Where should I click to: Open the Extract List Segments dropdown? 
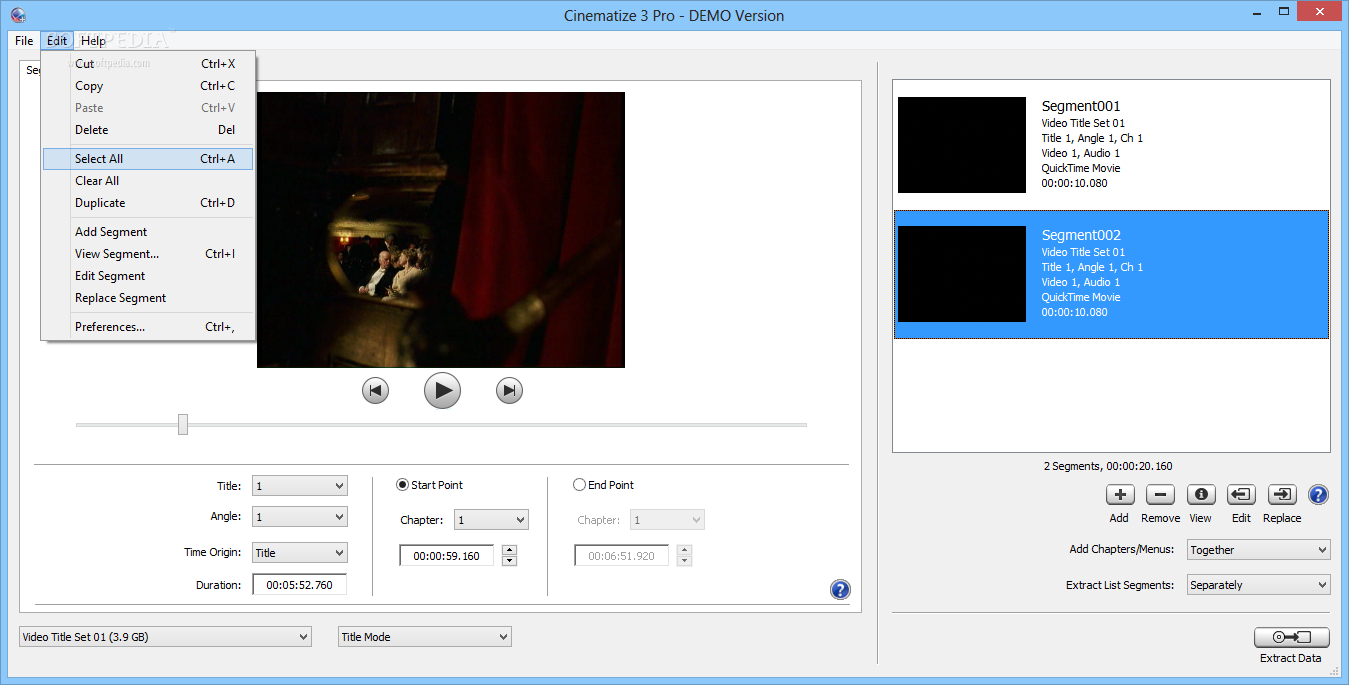(x=1258, y=585)
